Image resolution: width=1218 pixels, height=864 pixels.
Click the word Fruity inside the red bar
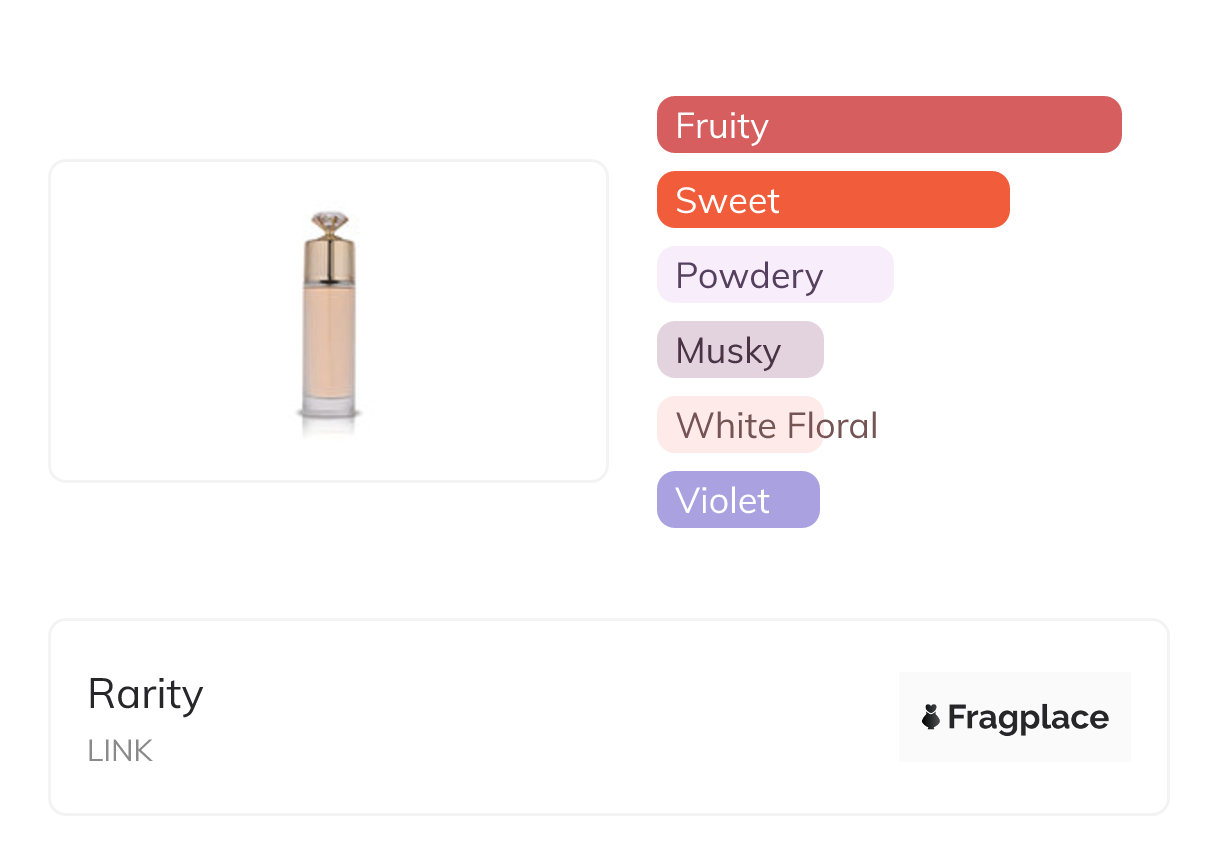tap(721, 126)
